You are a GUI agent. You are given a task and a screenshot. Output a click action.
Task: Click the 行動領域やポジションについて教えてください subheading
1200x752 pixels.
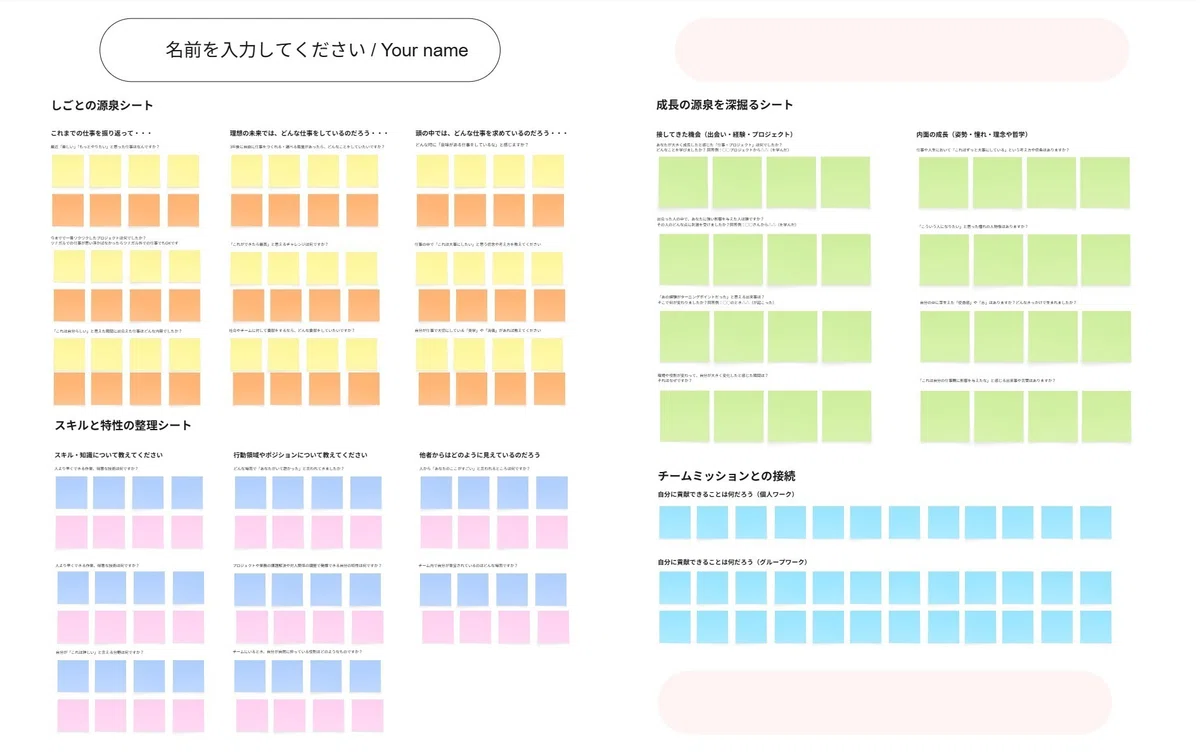click(300, 455)
